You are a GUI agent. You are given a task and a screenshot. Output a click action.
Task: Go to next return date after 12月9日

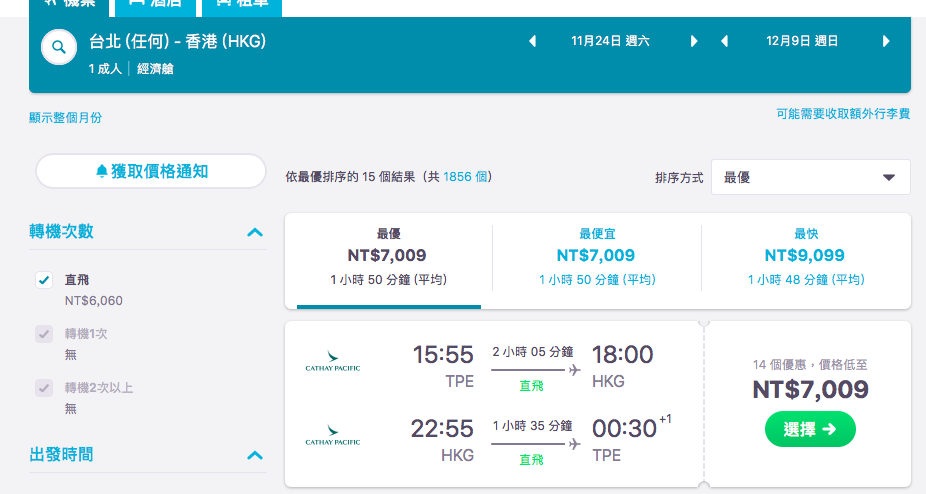point(886,41)
